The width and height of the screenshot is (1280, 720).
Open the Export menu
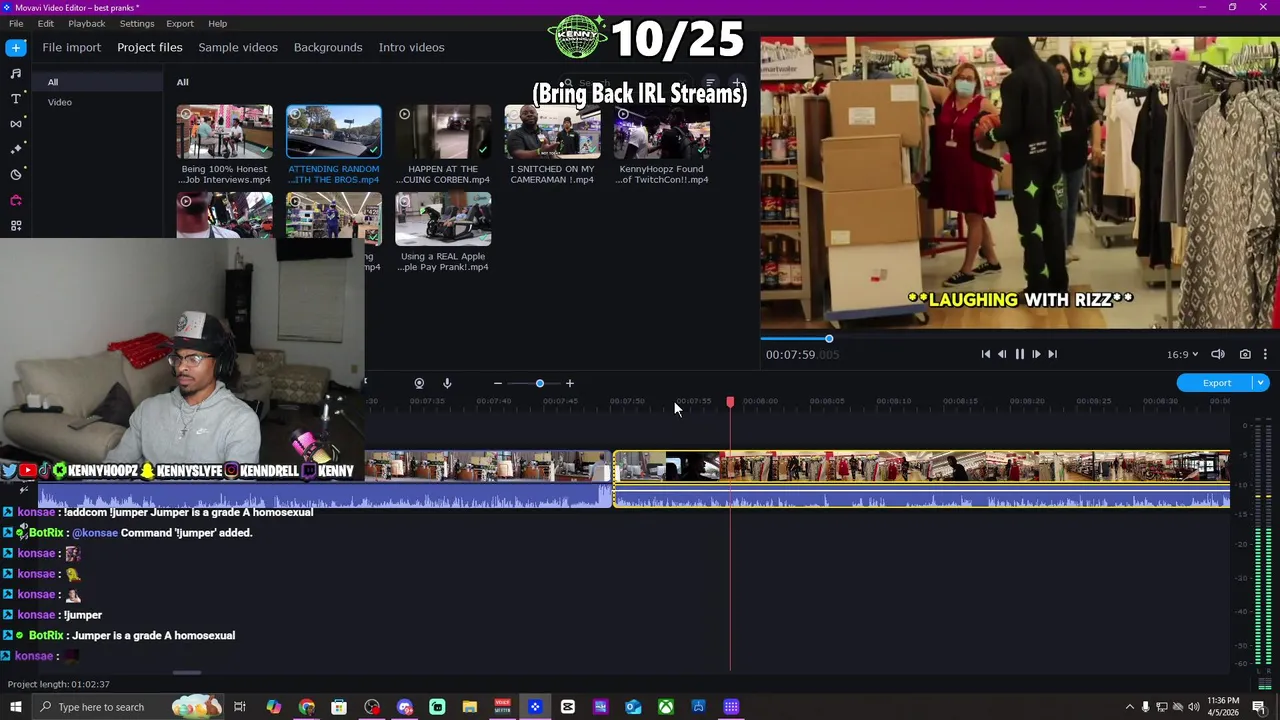180,23
